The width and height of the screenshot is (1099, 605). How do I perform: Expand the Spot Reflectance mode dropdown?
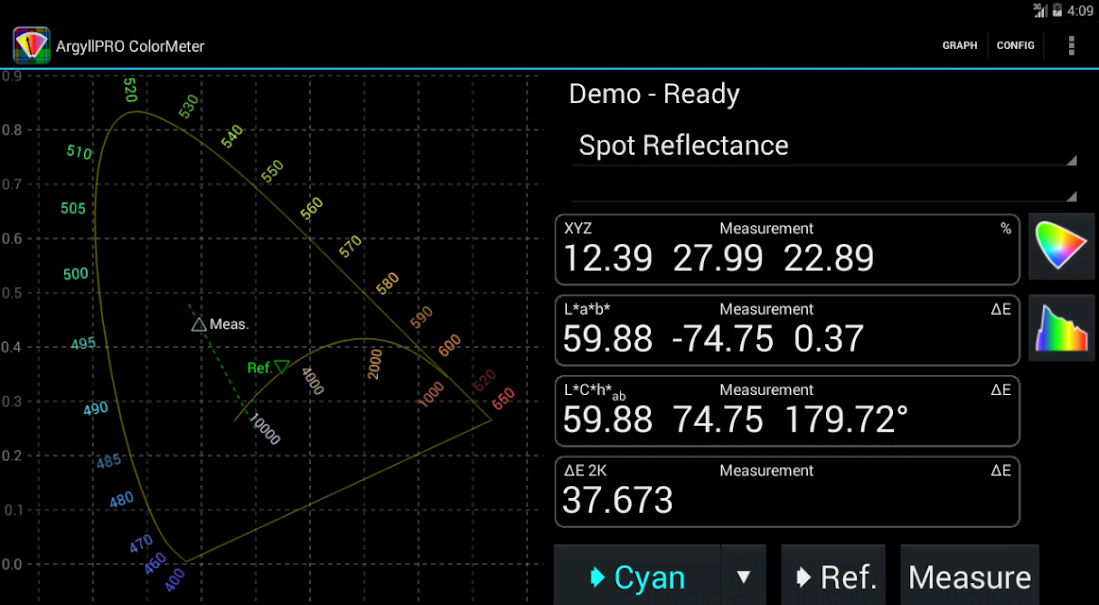pos(824,147)
